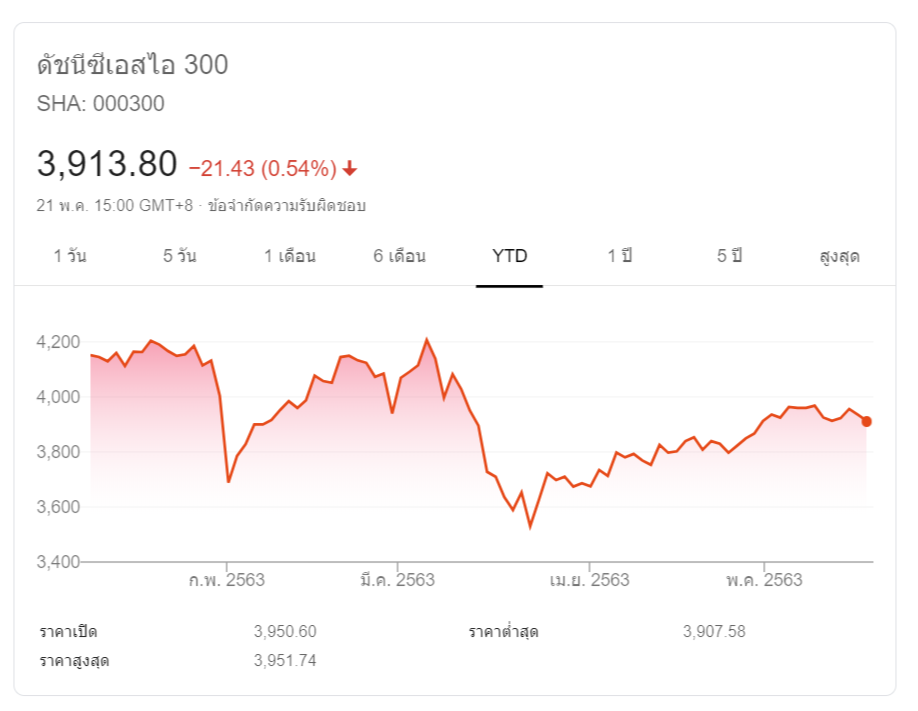Click the ก.พ. 2563 axis label
This screenshot has width=918, height=711.
(x=227, y=580)
